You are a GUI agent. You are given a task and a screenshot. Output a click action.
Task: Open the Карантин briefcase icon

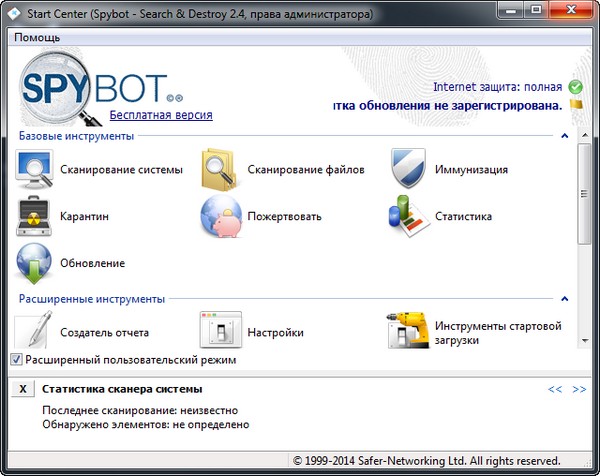point(34,217)
